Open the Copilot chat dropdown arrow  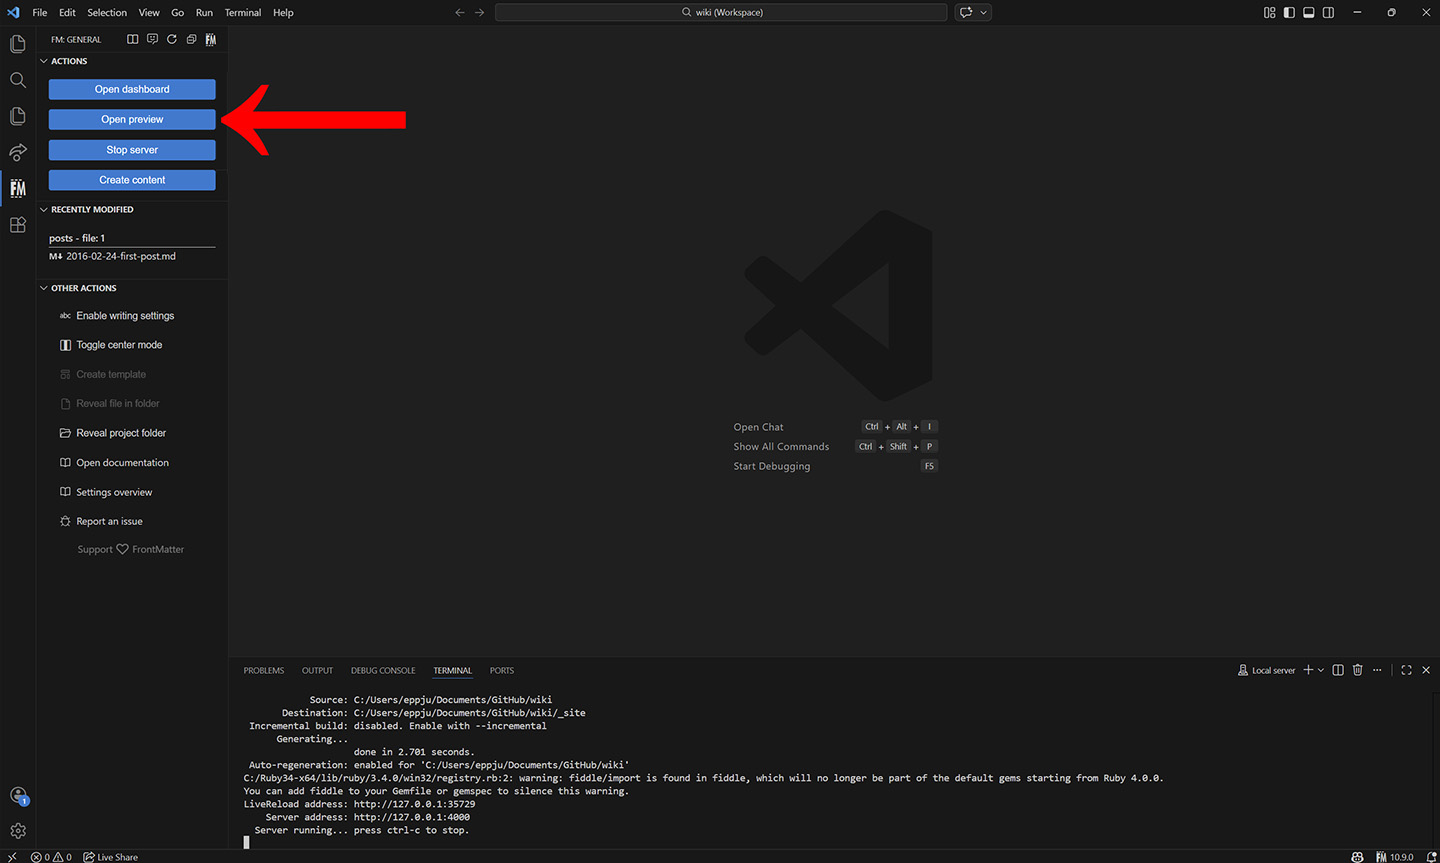coord(984,12)
